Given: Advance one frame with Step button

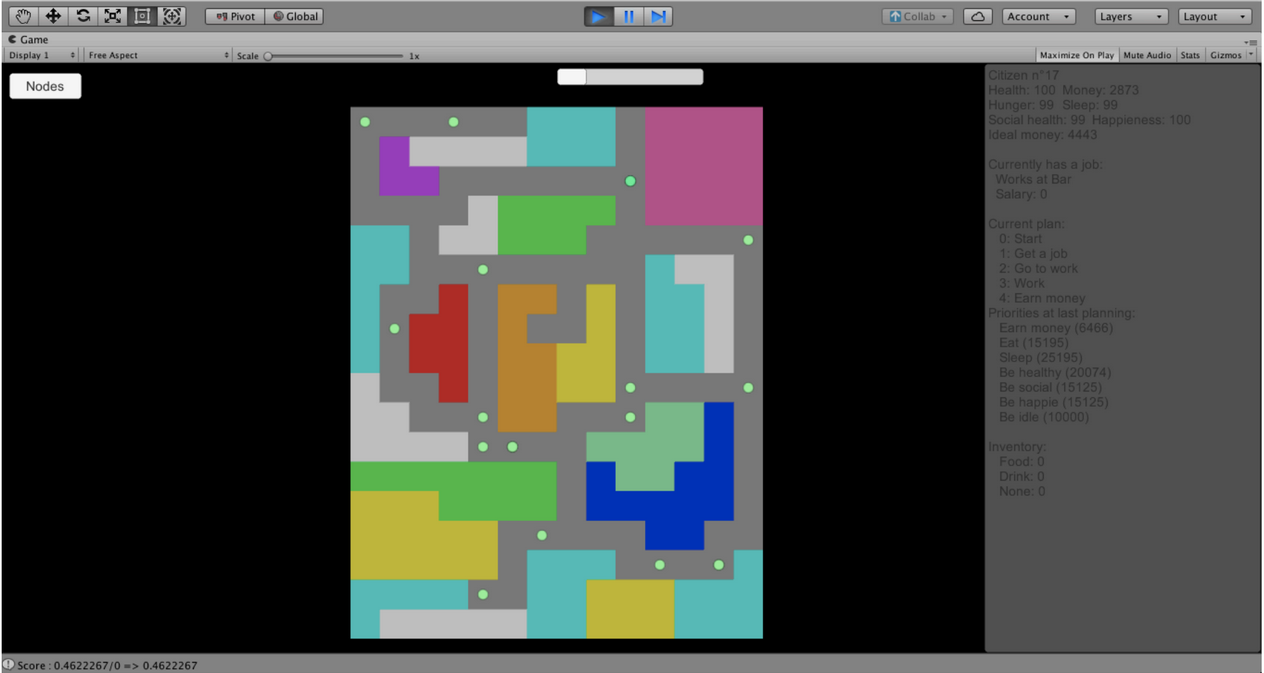Looking at the screenshot, I should tap(658, 16).
